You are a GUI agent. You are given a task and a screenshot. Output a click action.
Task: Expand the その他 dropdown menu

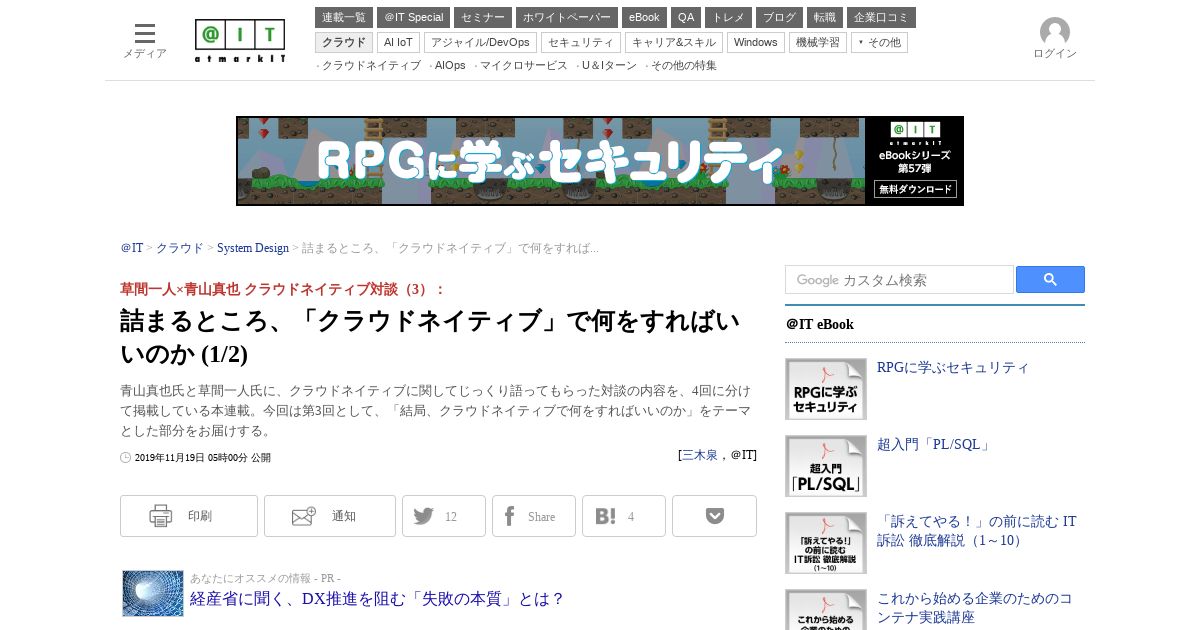(x=879, y=42)
